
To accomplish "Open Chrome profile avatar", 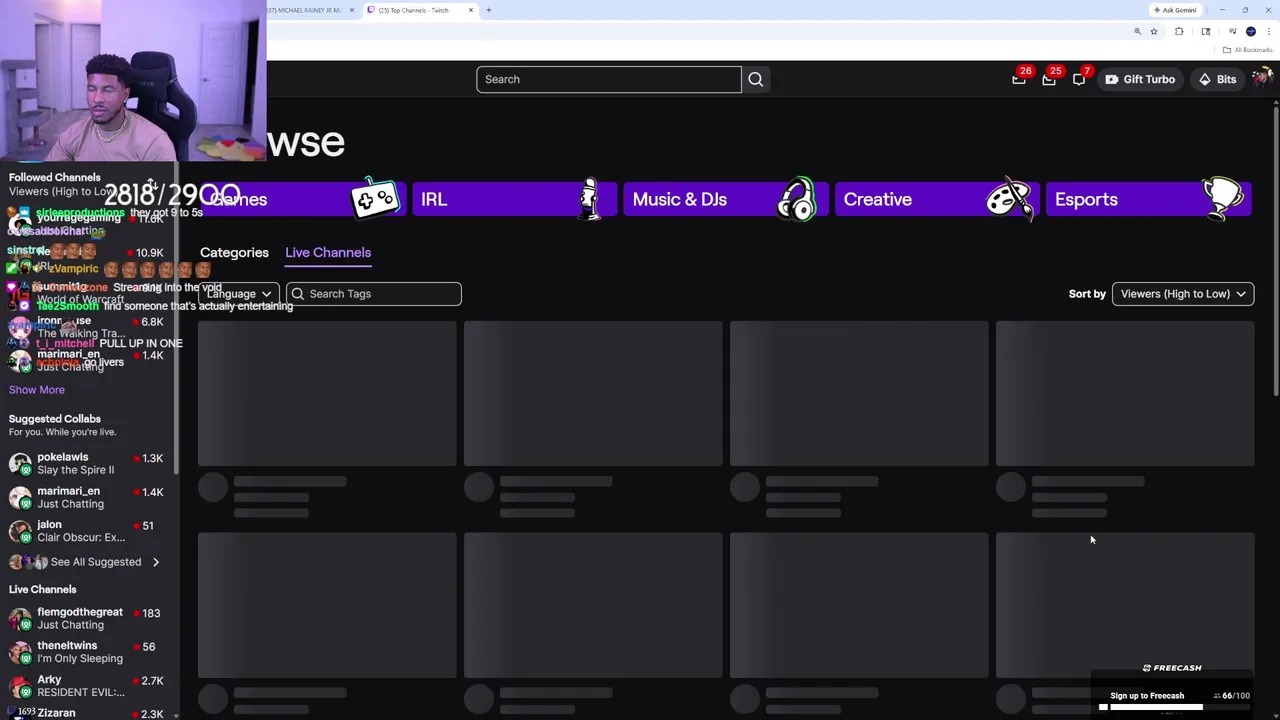I will click(x=1250, y=32).
